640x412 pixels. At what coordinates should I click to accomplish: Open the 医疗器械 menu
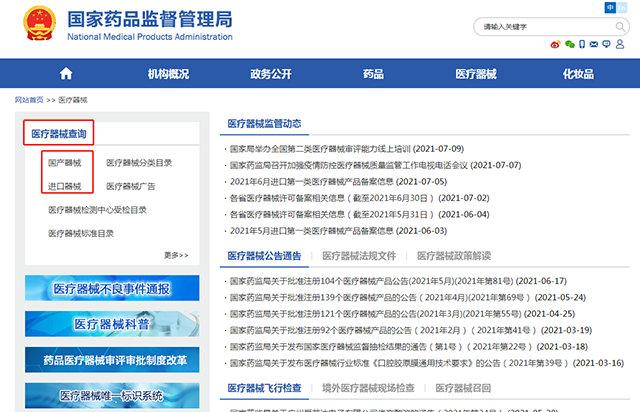point(476,73)
